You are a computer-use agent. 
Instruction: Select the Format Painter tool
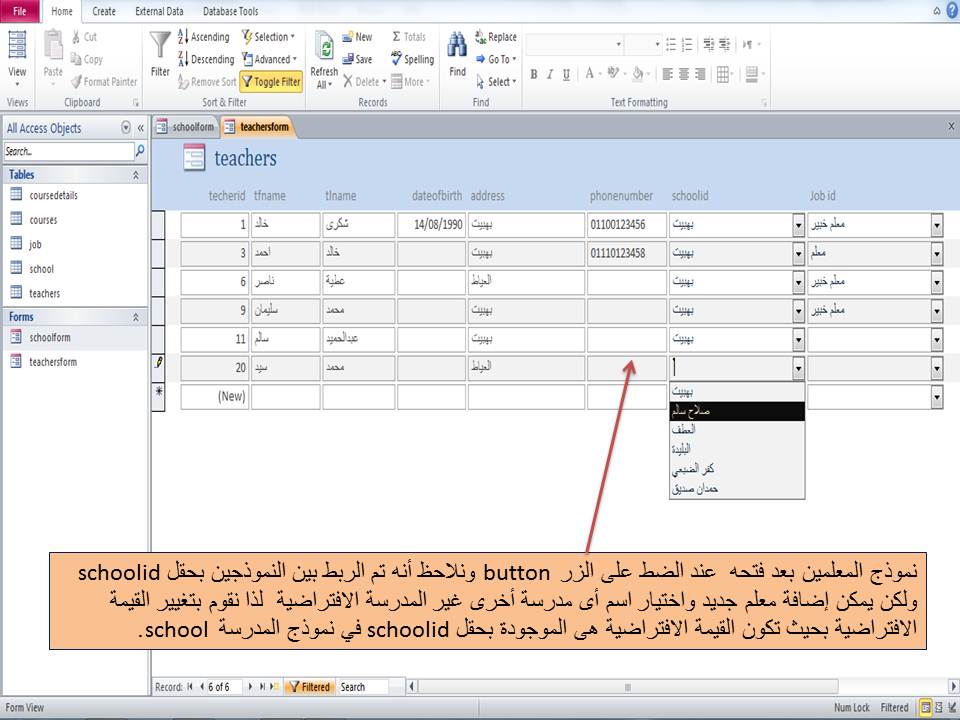coord(104,81)
